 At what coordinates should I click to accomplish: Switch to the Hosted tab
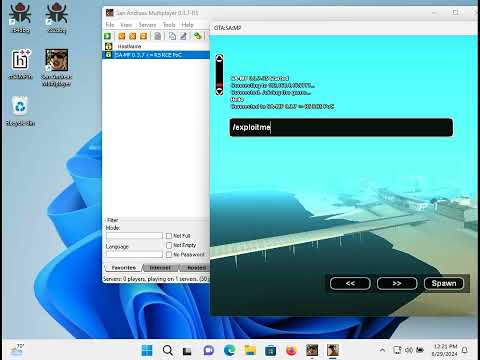click(196, 268)
